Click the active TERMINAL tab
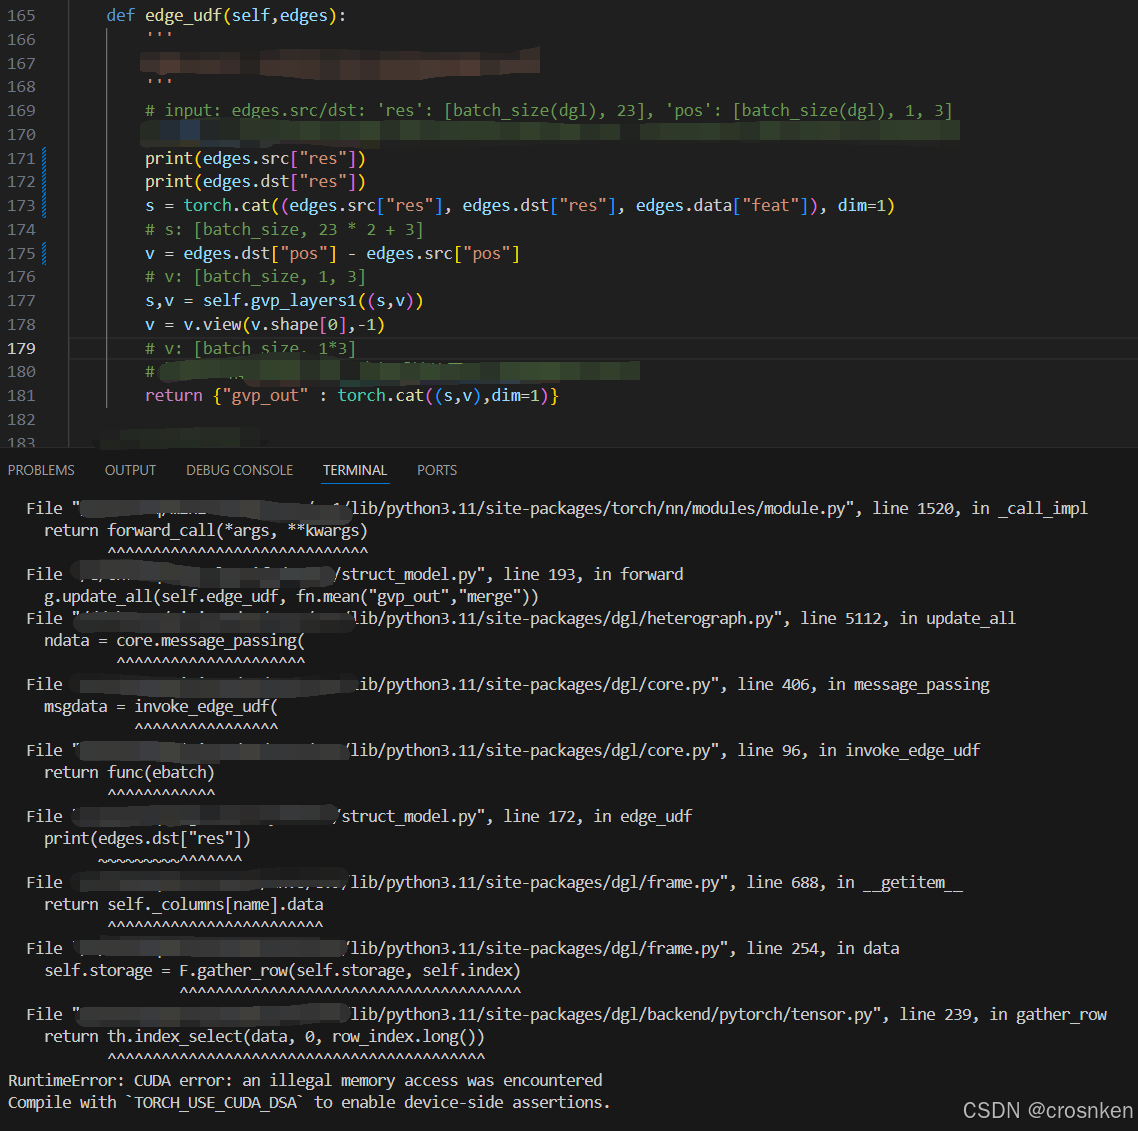Image resolution: width=1138 pixels, height=1131 pixels. [355, 470]
